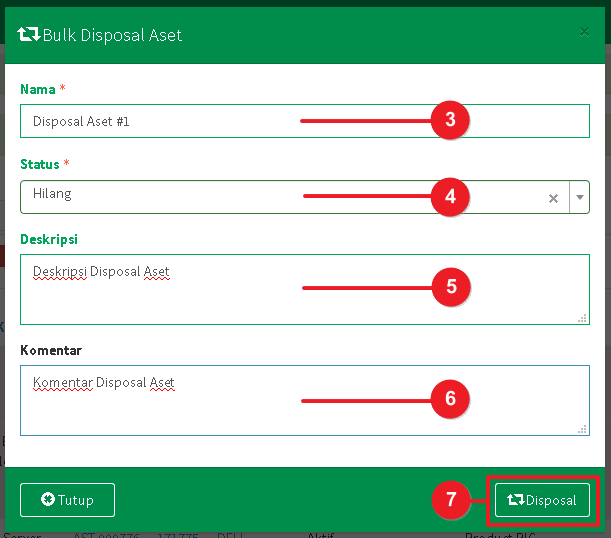The width and height of the screenshot is (611, 538).
Task: Click the Bulk Disposal Aset title text
Action: click(x=112, y=35)
